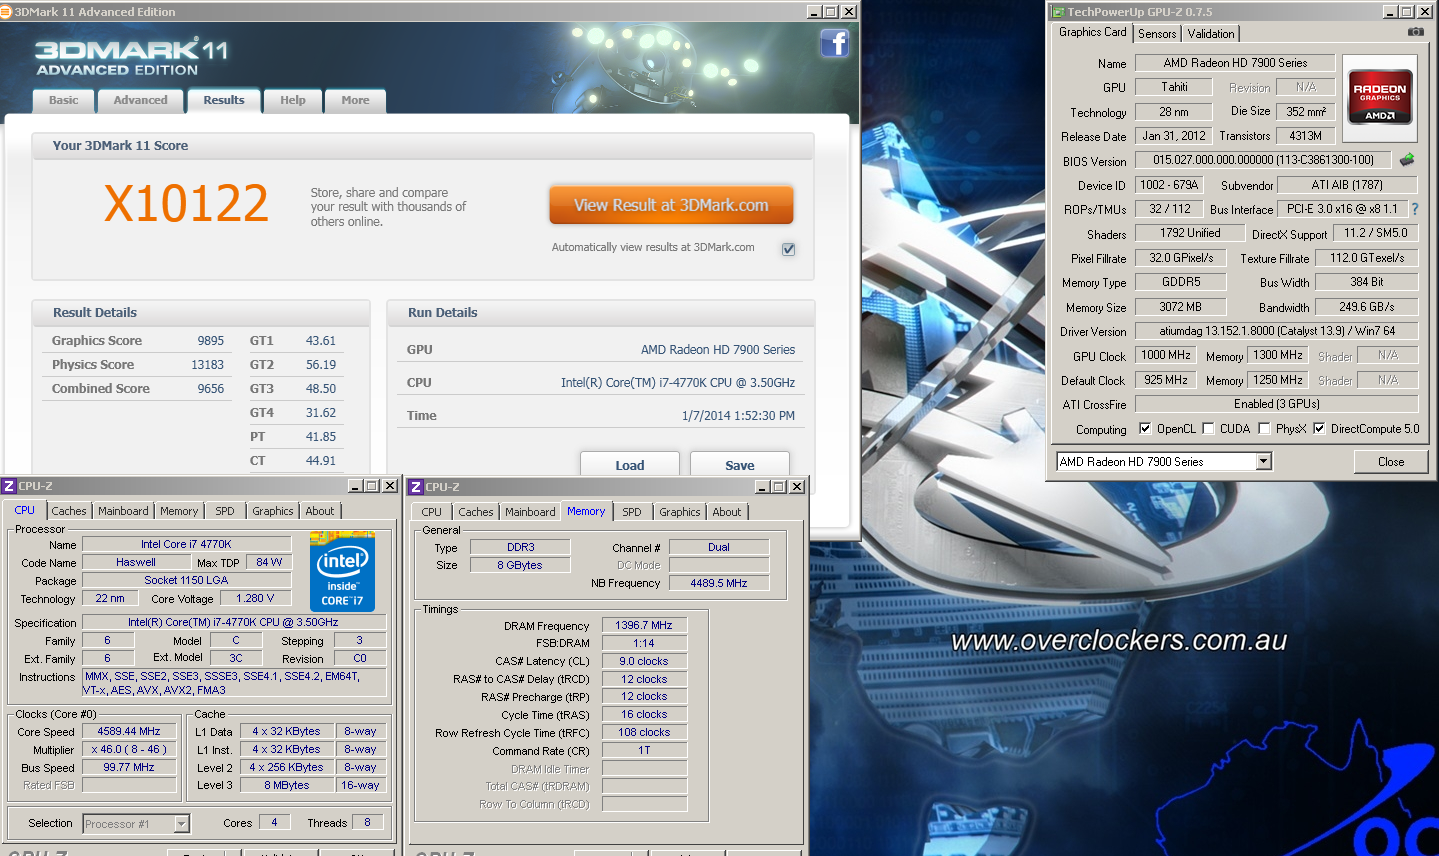Switch to Basic tab in 3DMark
Screen dimensions: 1439x856
pyautogui.click(x=63, y=100)
